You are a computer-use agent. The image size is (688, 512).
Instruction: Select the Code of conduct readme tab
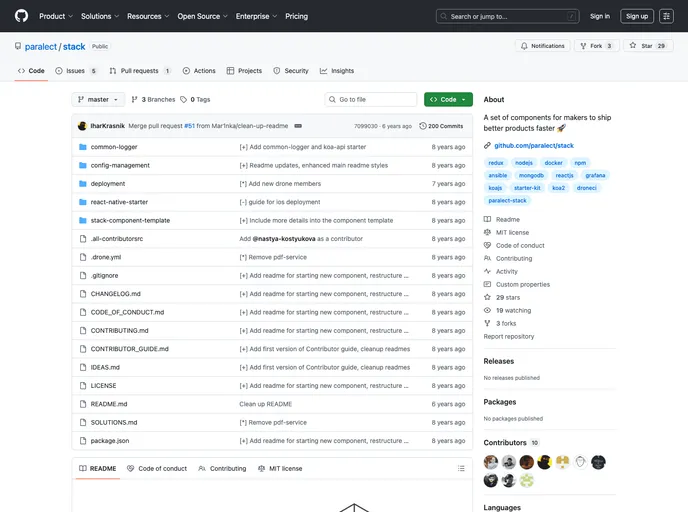click(x=157, y=469)
